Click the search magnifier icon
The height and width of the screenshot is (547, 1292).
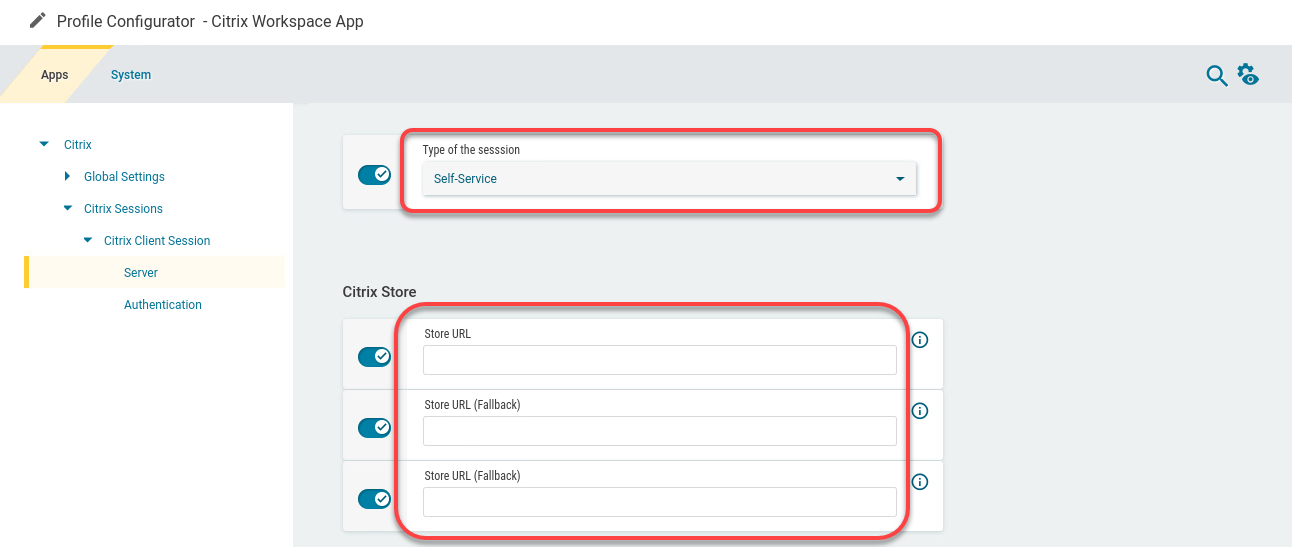click(1216, 76)
